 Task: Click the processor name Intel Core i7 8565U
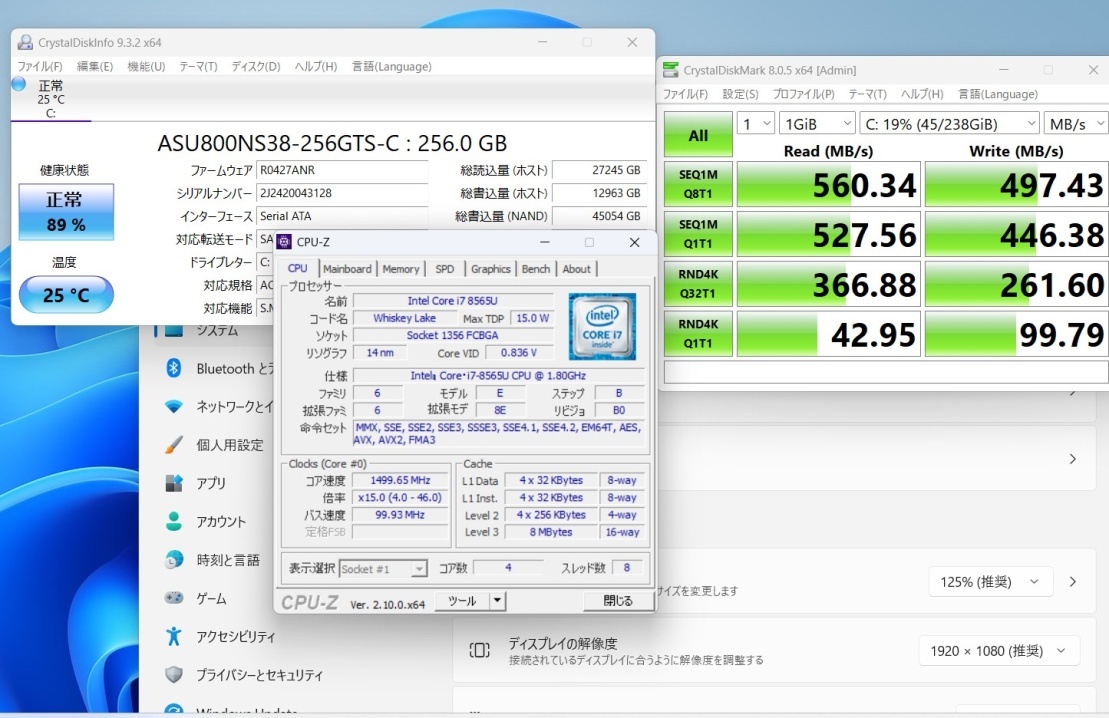(453, 301)
